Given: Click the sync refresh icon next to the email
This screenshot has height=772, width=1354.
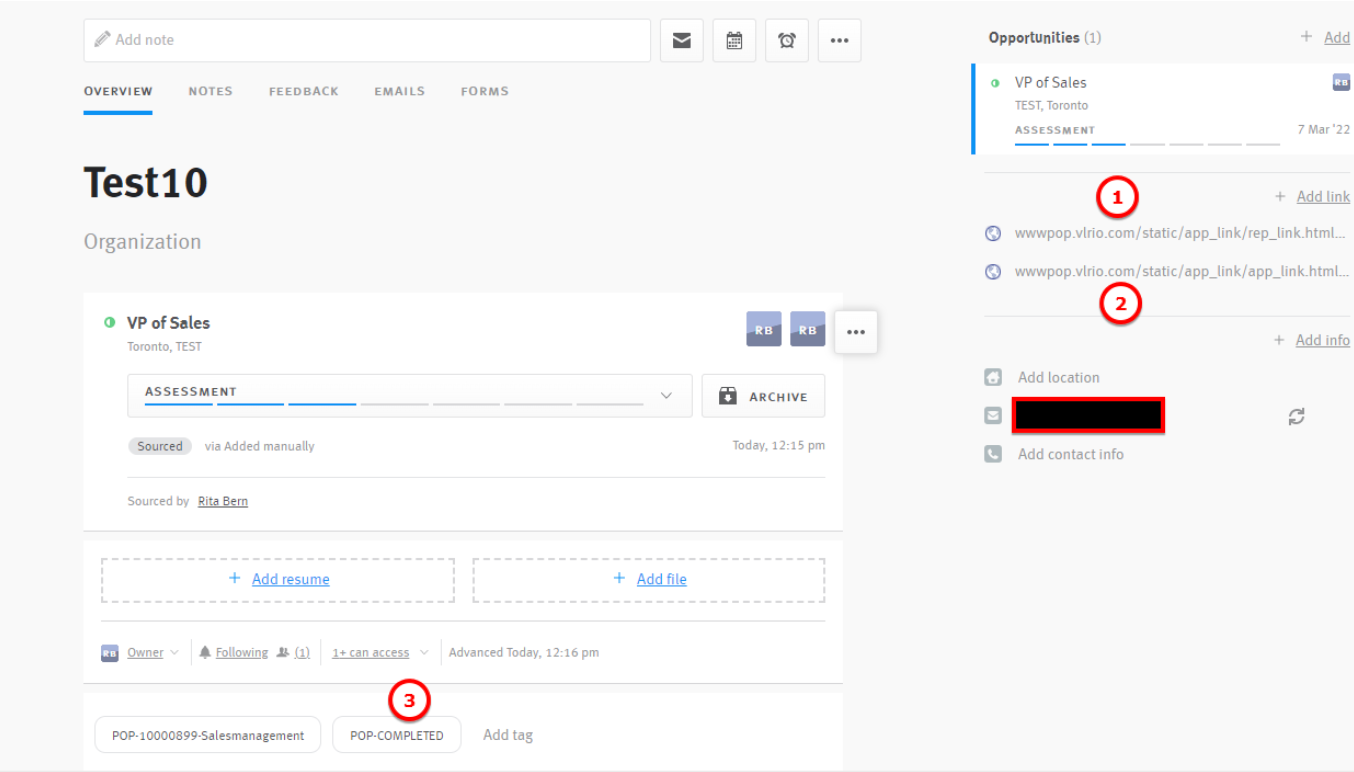Looking at the screenshot, I should tap(1296, 415).
